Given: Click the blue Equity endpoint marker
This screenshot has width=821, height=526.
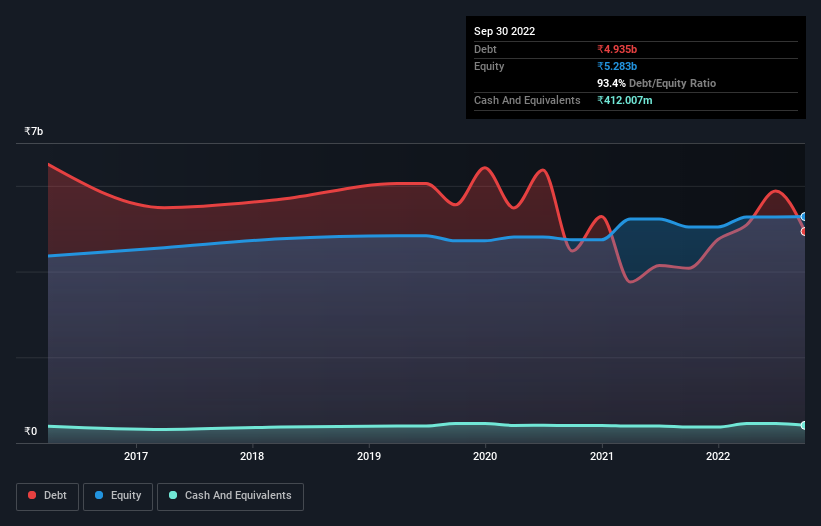Looking at the screenshot, I should [804, 217].
